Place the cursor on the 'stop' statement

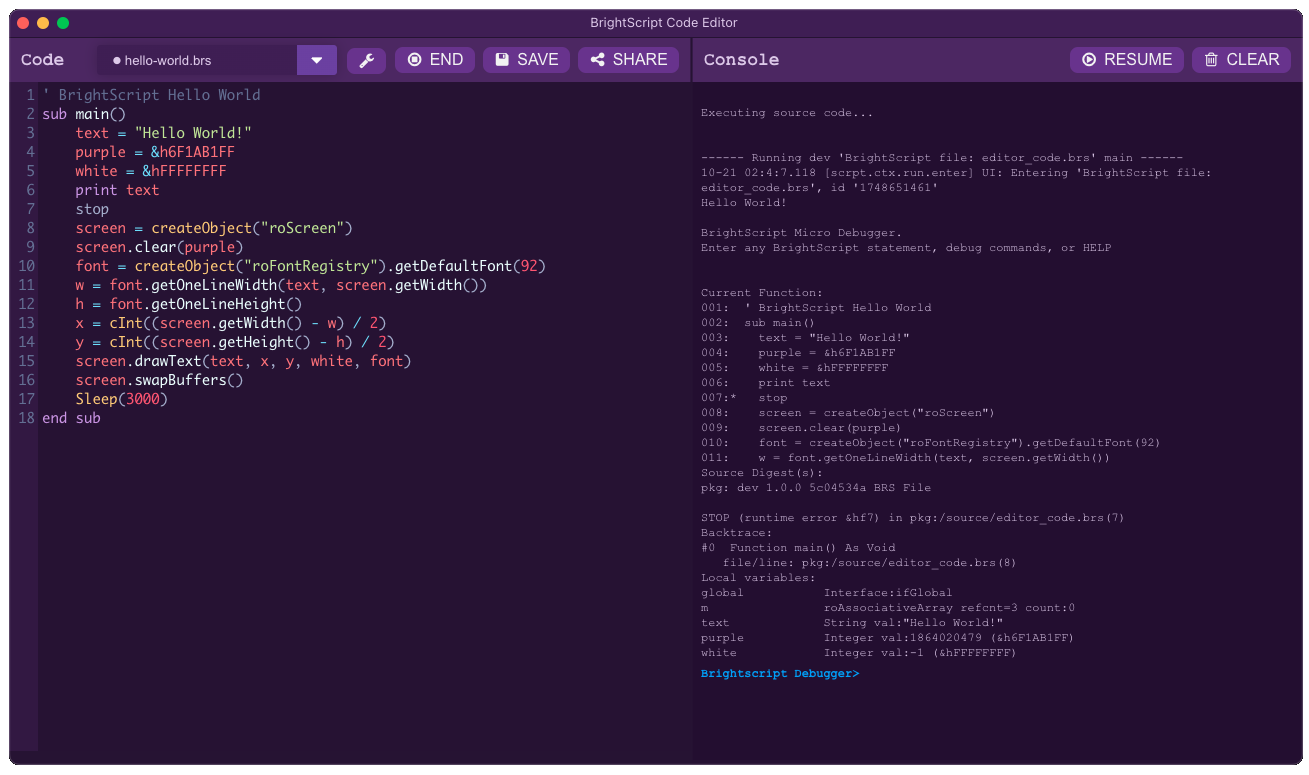[x=92, y=209]
